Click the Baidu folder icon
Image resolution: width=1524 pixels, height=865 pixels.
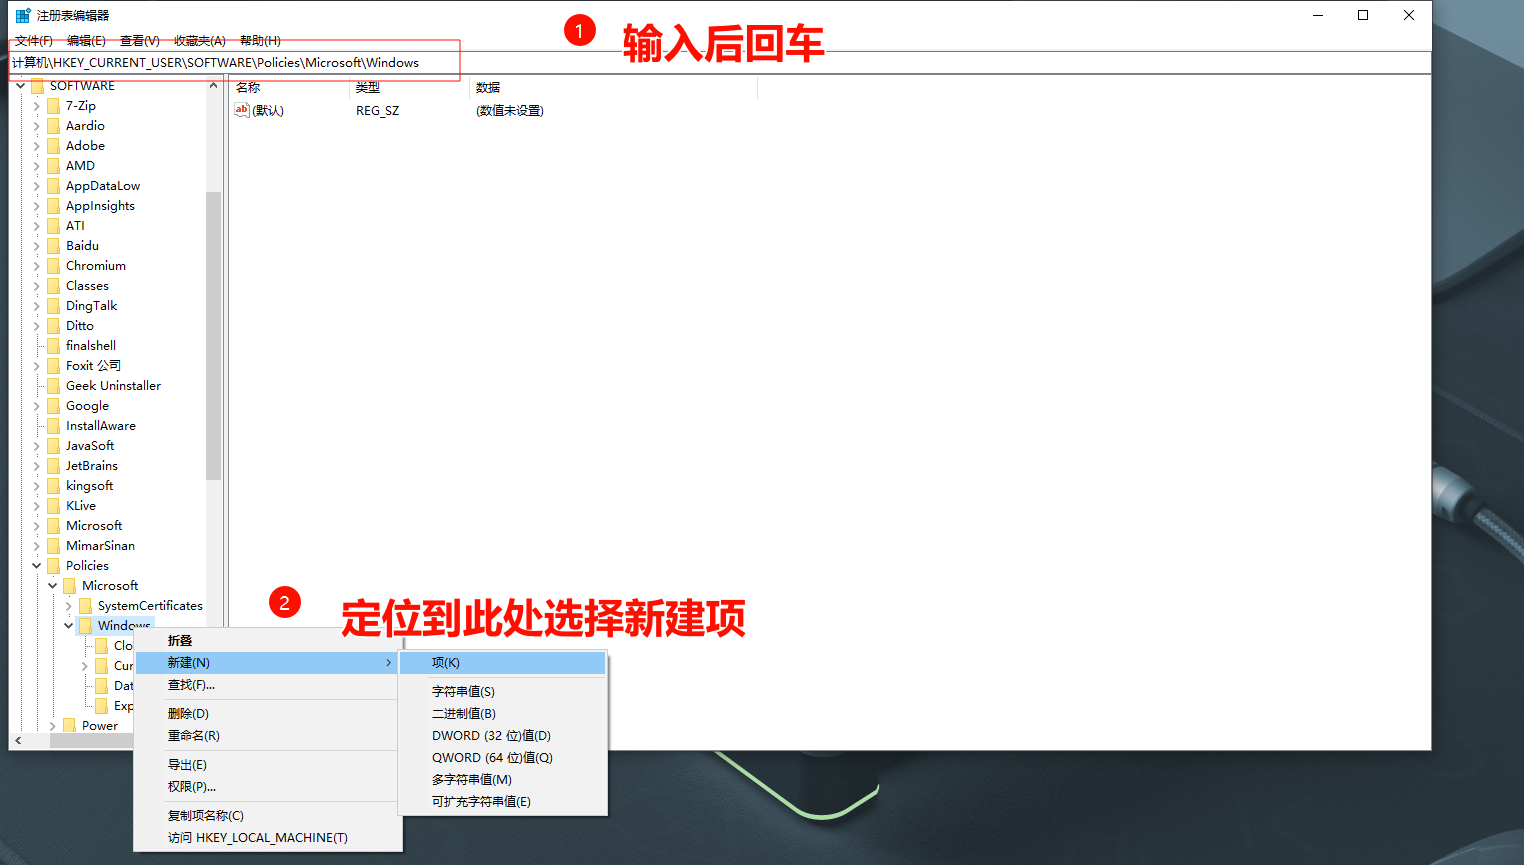pos(52,245)
